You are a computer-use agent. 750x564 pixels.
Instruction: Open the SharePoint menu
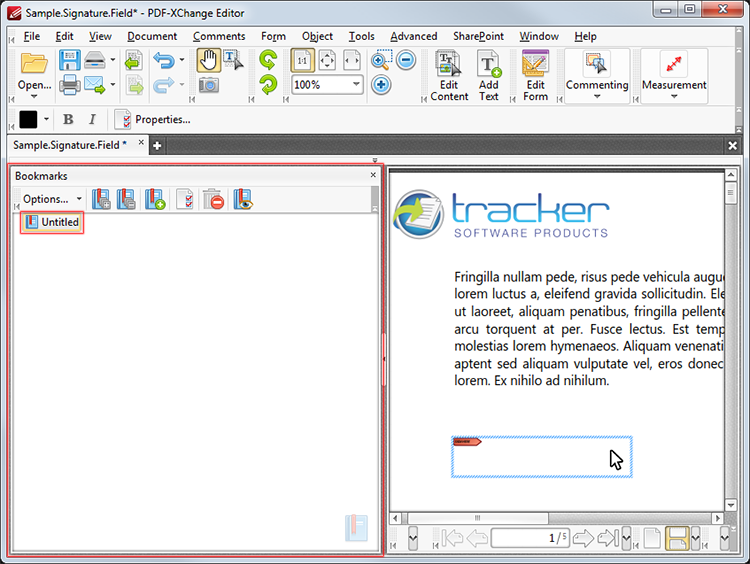coord(478,36)
